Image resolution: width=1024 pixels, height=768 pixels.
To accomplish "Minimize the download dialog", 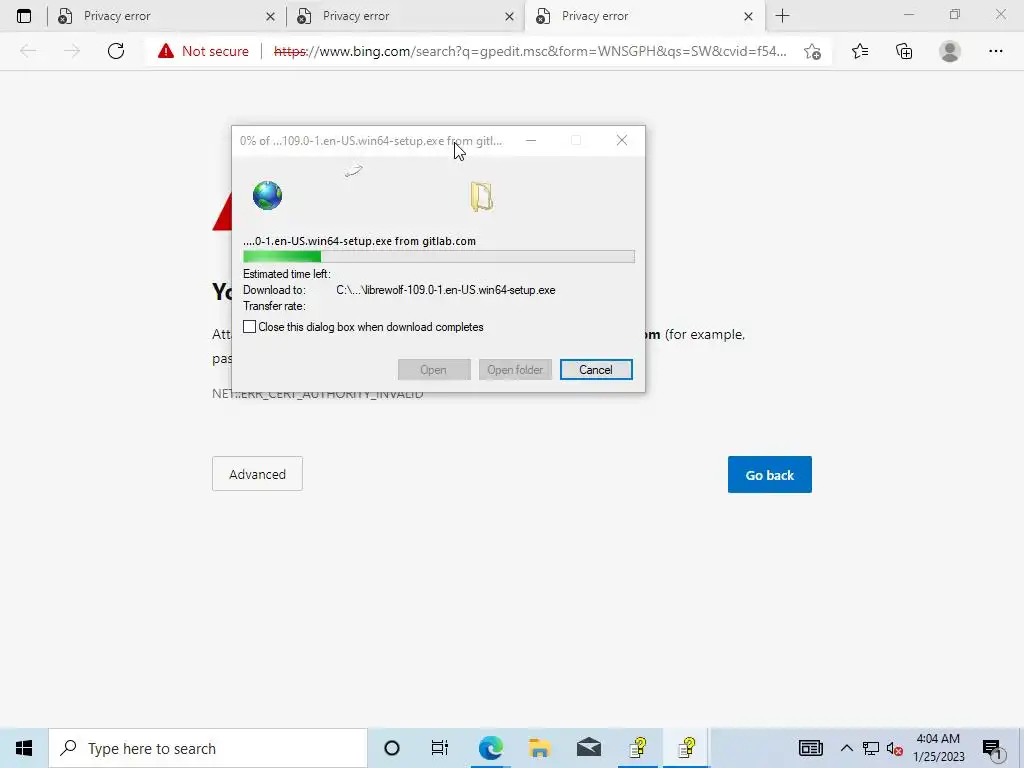I will [531, 140].
